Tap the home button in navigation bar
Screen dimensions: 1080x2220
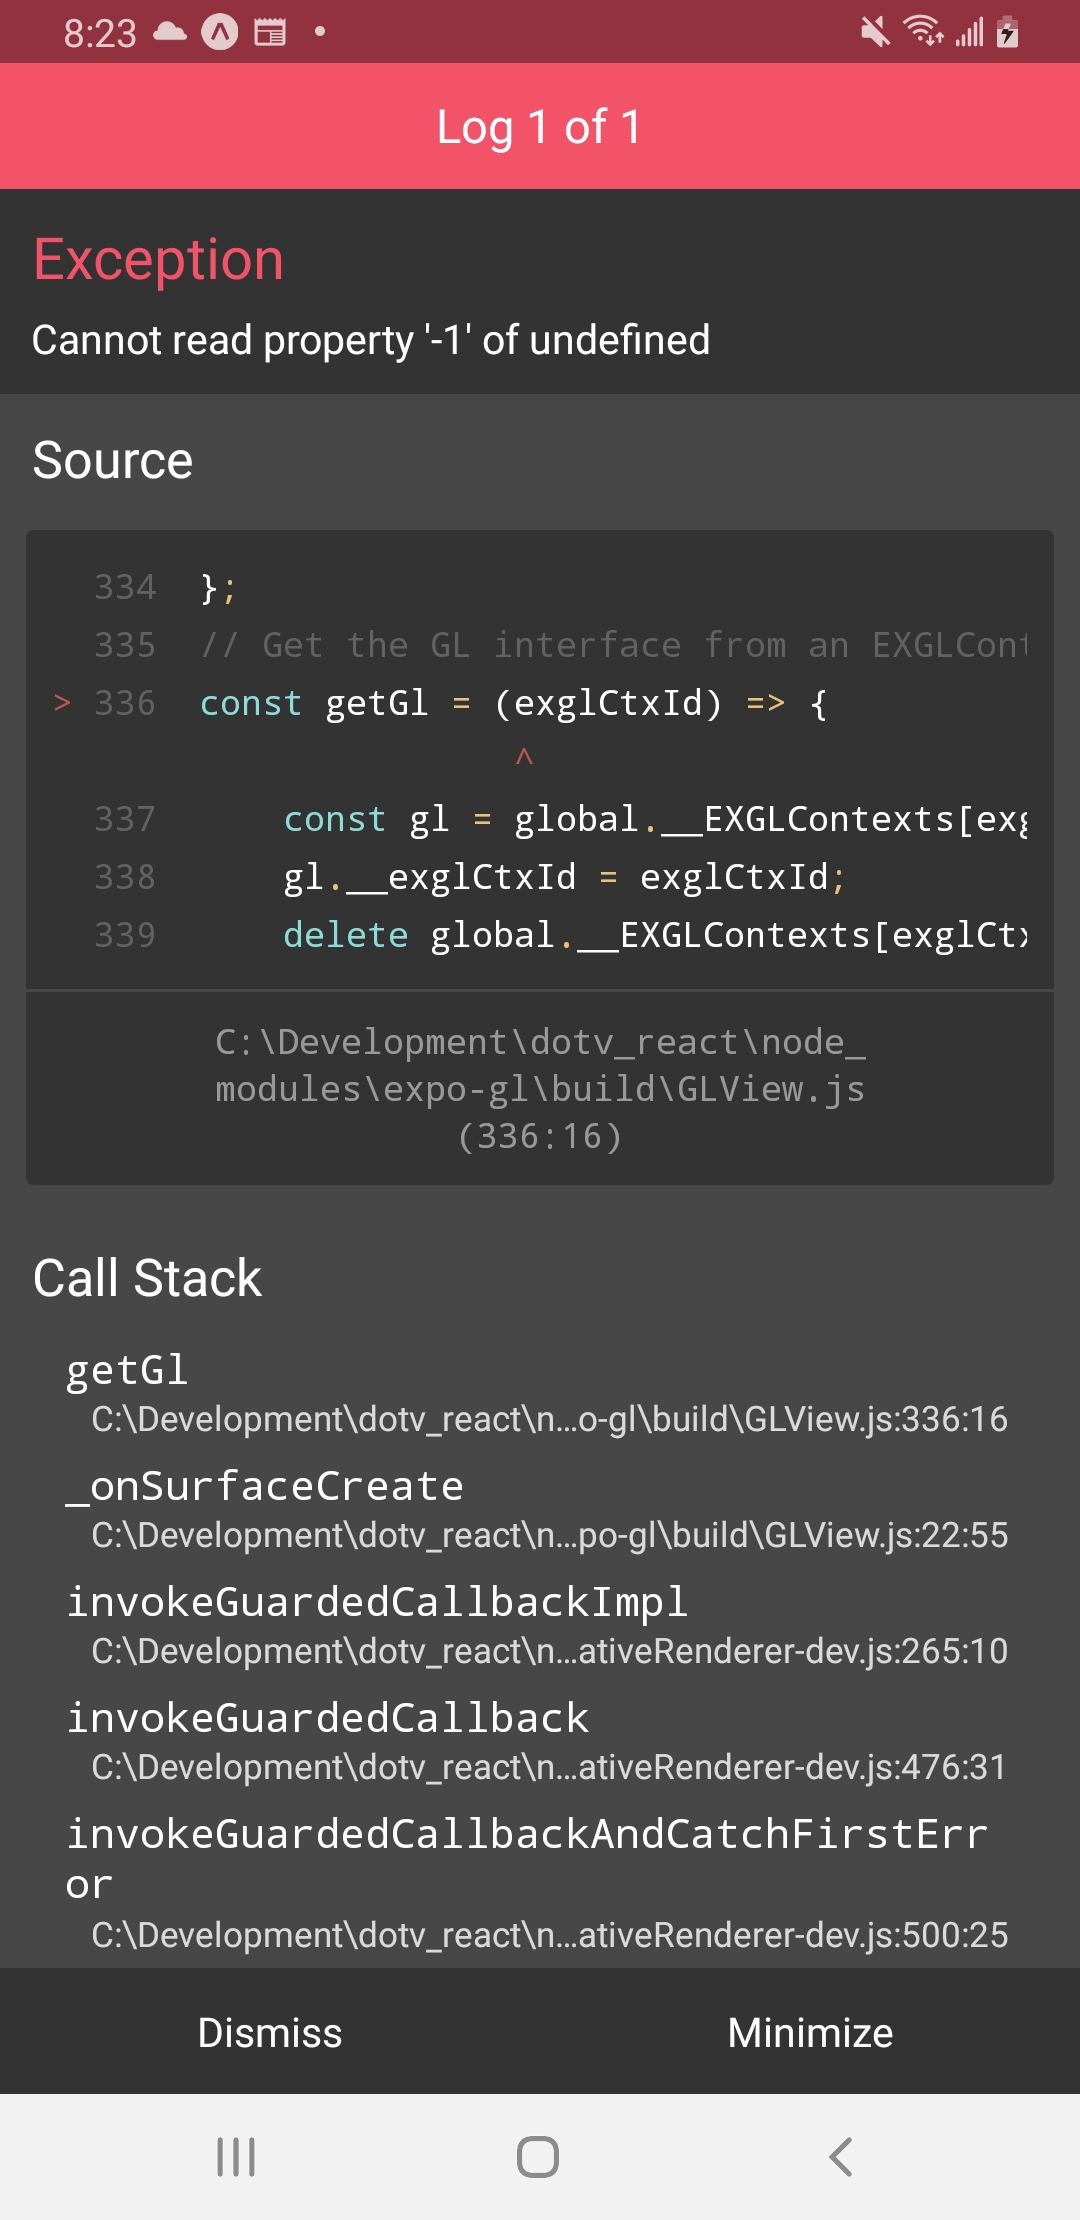(537, 2157)
